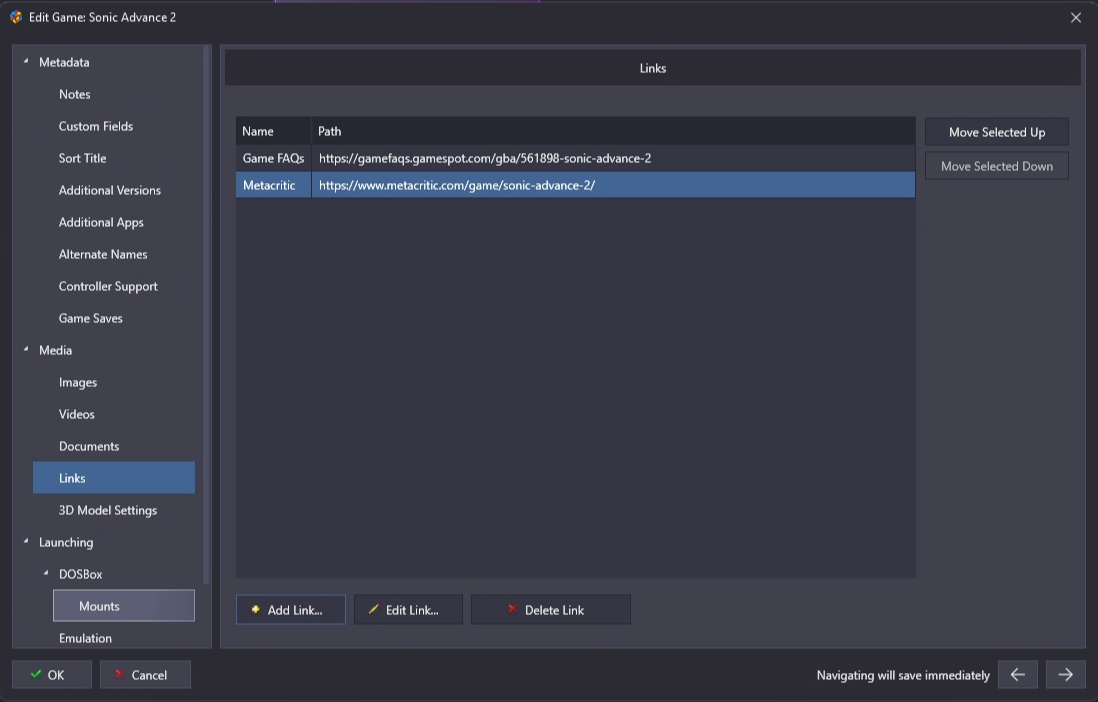Select the metacritic.com URL cell

(x=613, y=185)
